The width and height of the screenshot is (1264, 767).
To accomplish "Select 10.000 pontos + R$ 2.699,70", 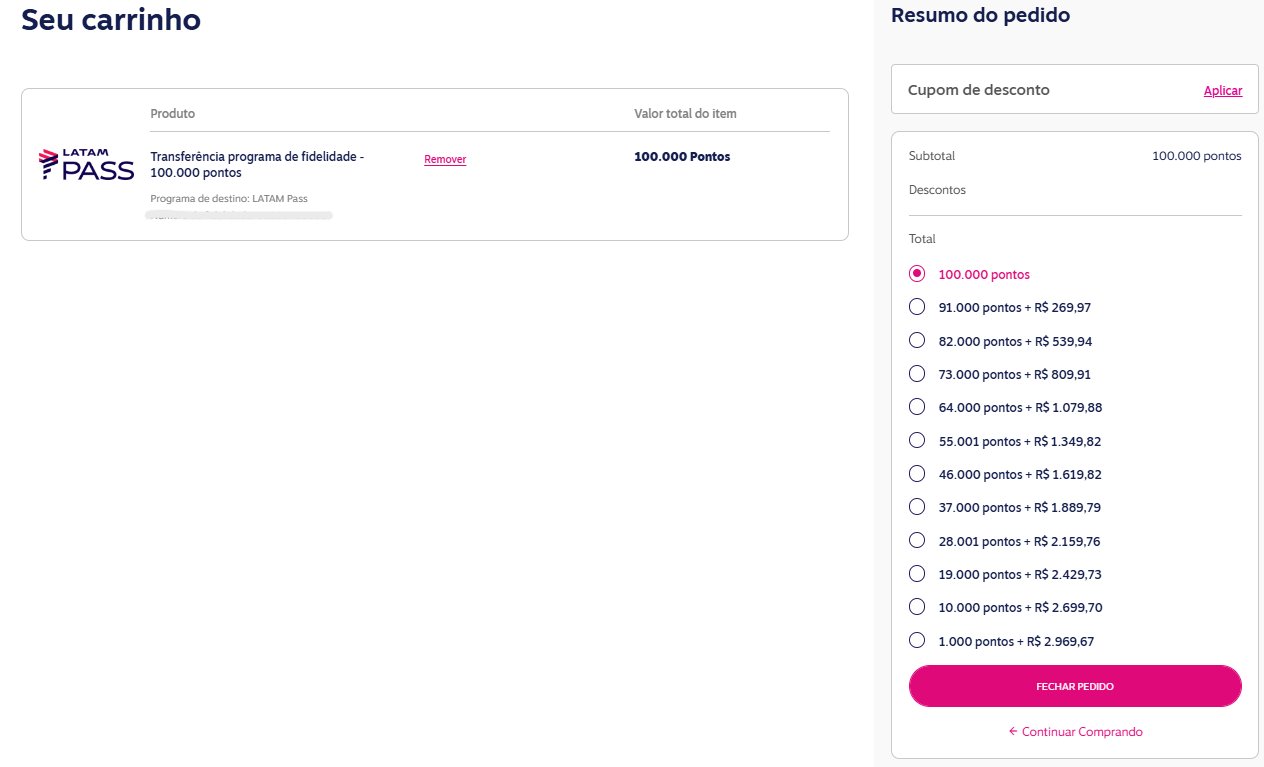I will coord(917,607).
